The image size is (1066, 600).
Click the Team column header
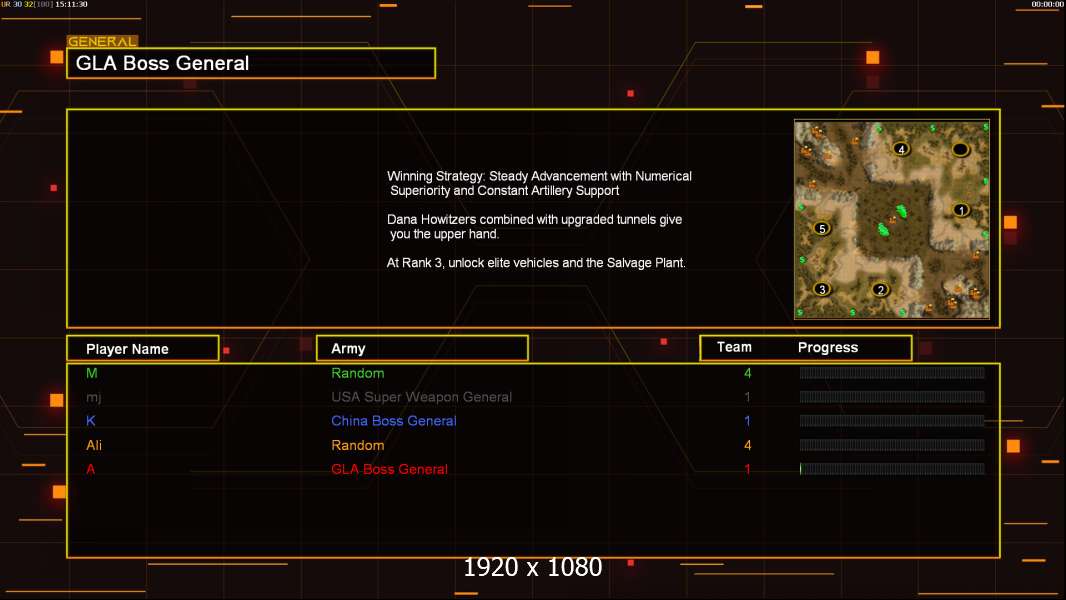734,347
